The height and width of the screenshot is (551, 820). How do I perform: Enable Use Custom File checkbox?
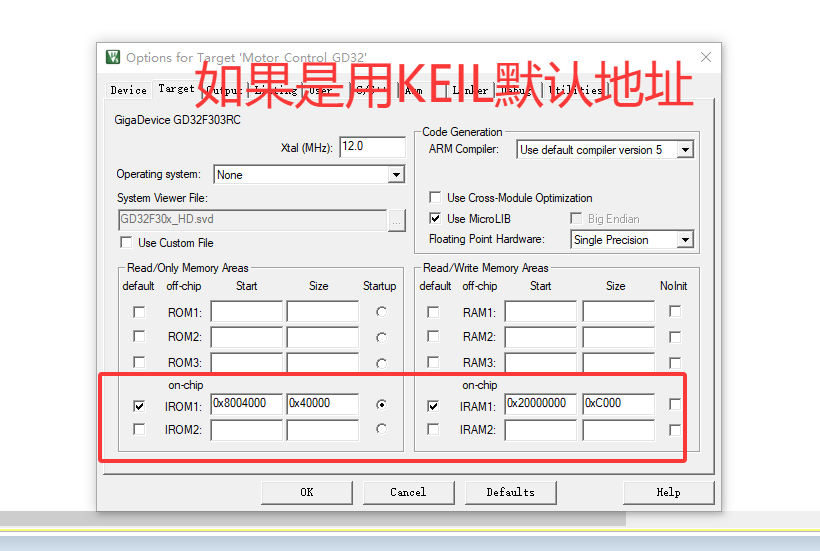[126, 243]
